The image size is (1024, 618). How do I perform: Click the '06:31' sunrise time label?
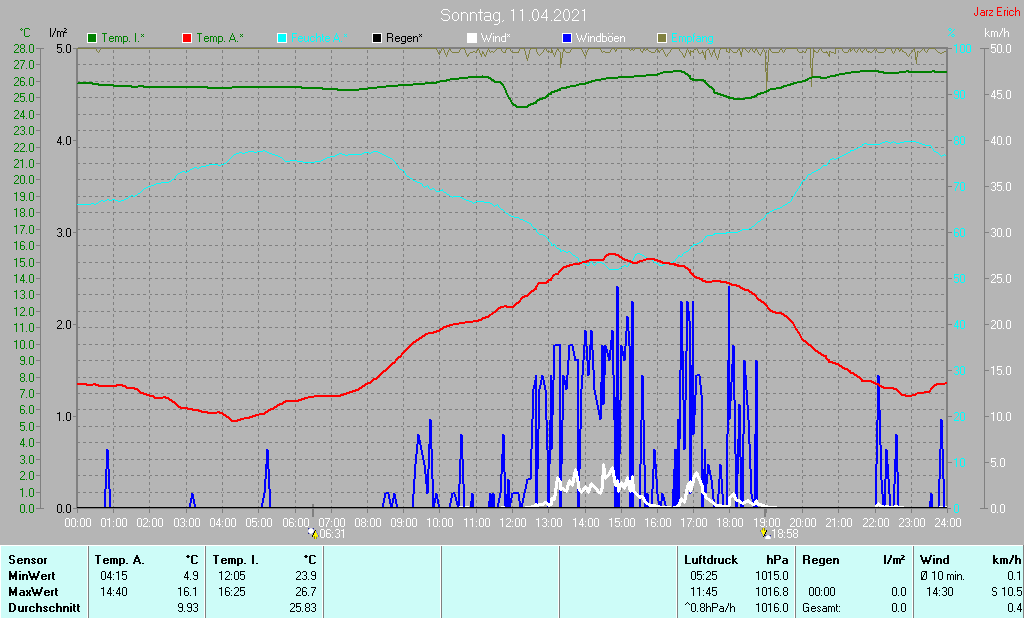[x=332, y=534]
